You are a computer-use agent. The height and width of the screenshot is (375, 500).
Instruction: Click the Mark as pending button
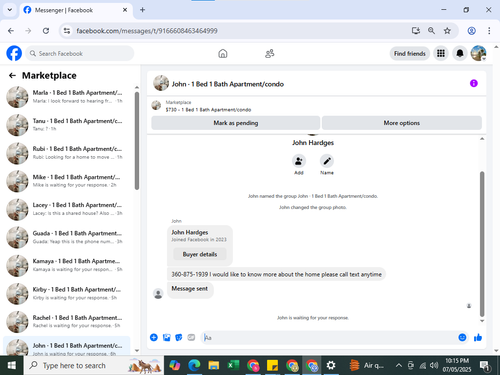236,123
